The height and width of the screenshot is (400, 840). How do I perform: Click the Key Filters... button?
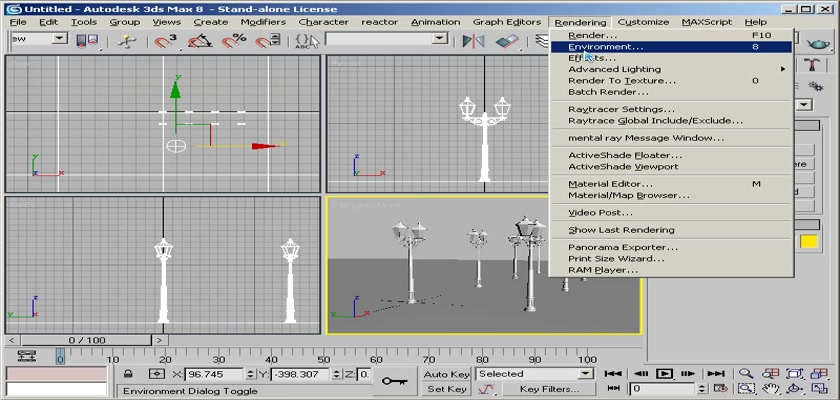click(x=549, y=389)
